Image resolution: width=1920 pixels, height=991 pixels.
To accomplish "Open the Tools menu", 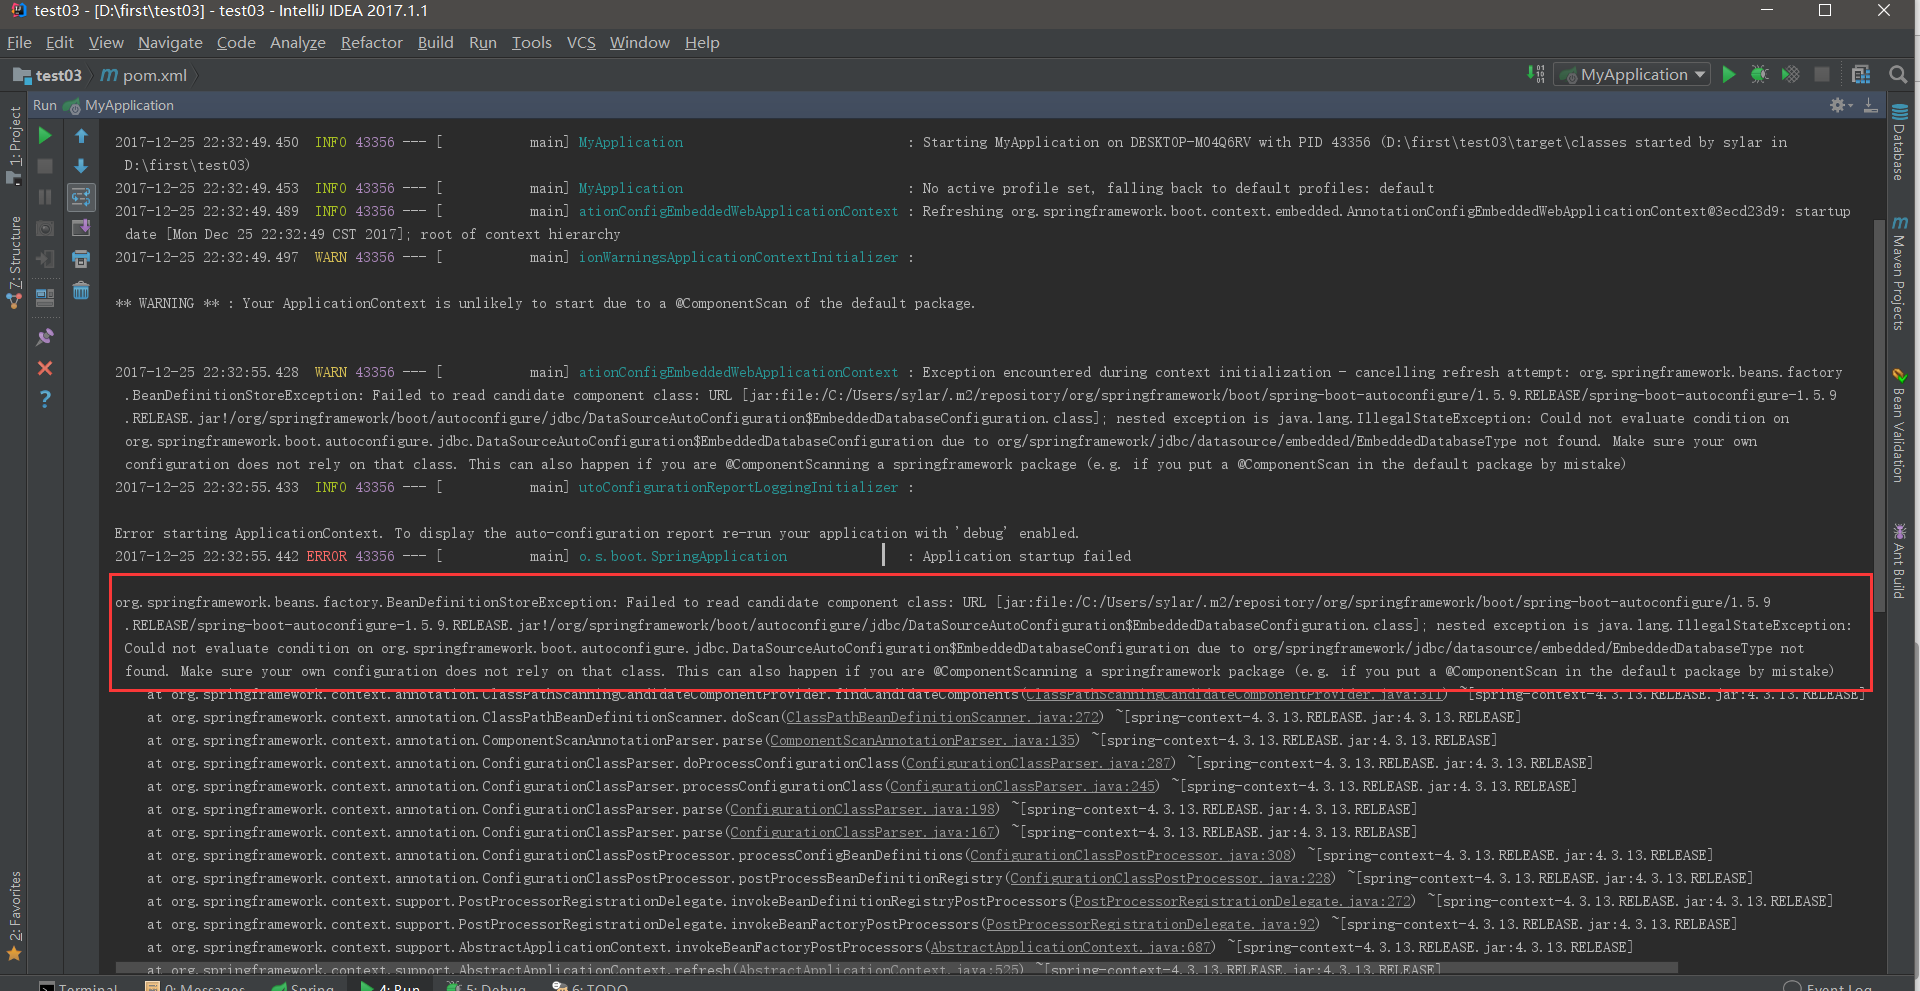I will [x=531, y=42].
